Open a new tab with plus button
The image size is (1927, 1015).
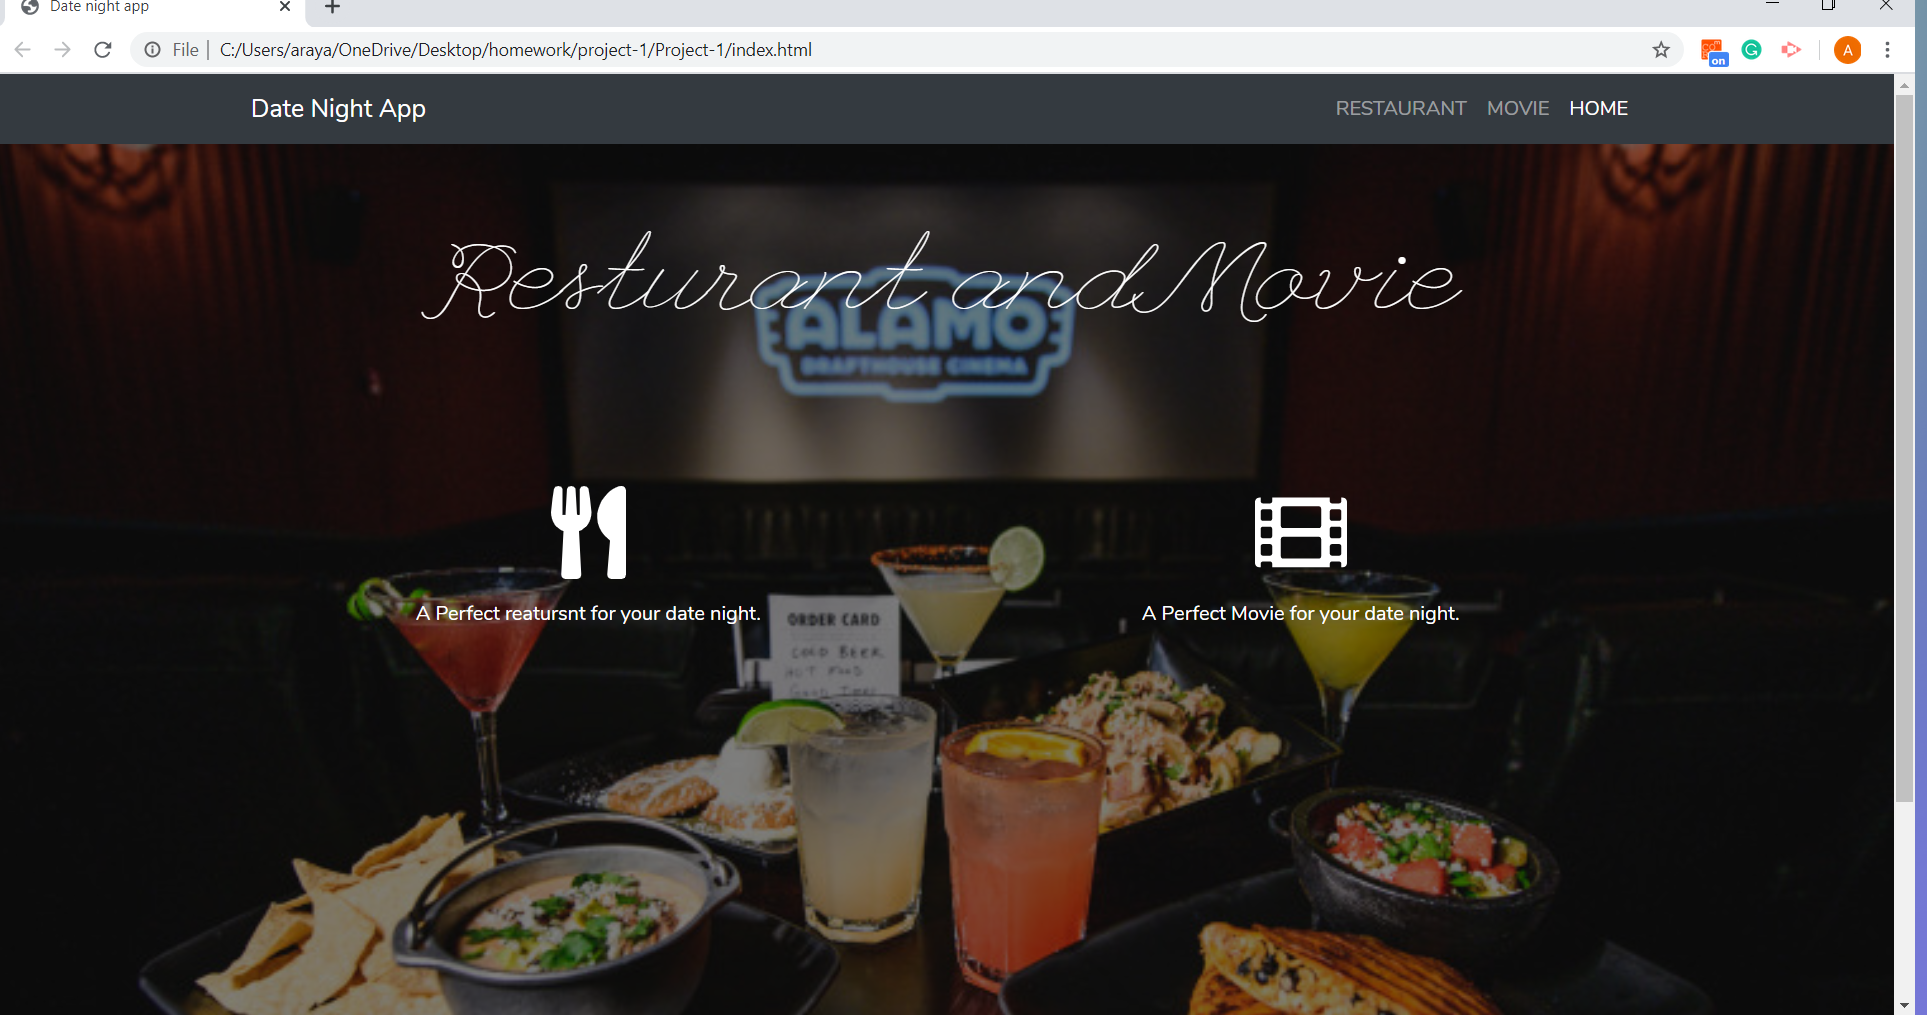333,7
